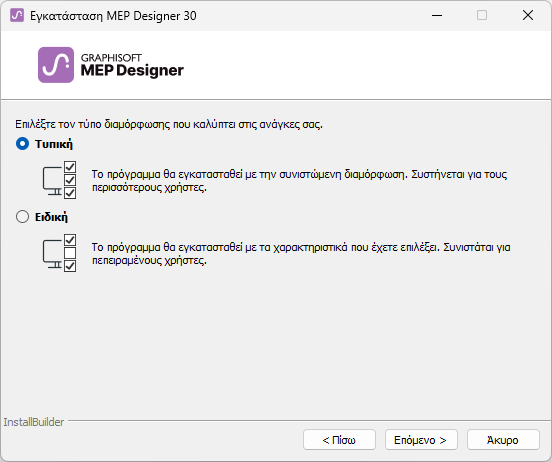Select the Τυπική radio button
The width and height of the screenshot is (552, 462).
tap(23, 144)
